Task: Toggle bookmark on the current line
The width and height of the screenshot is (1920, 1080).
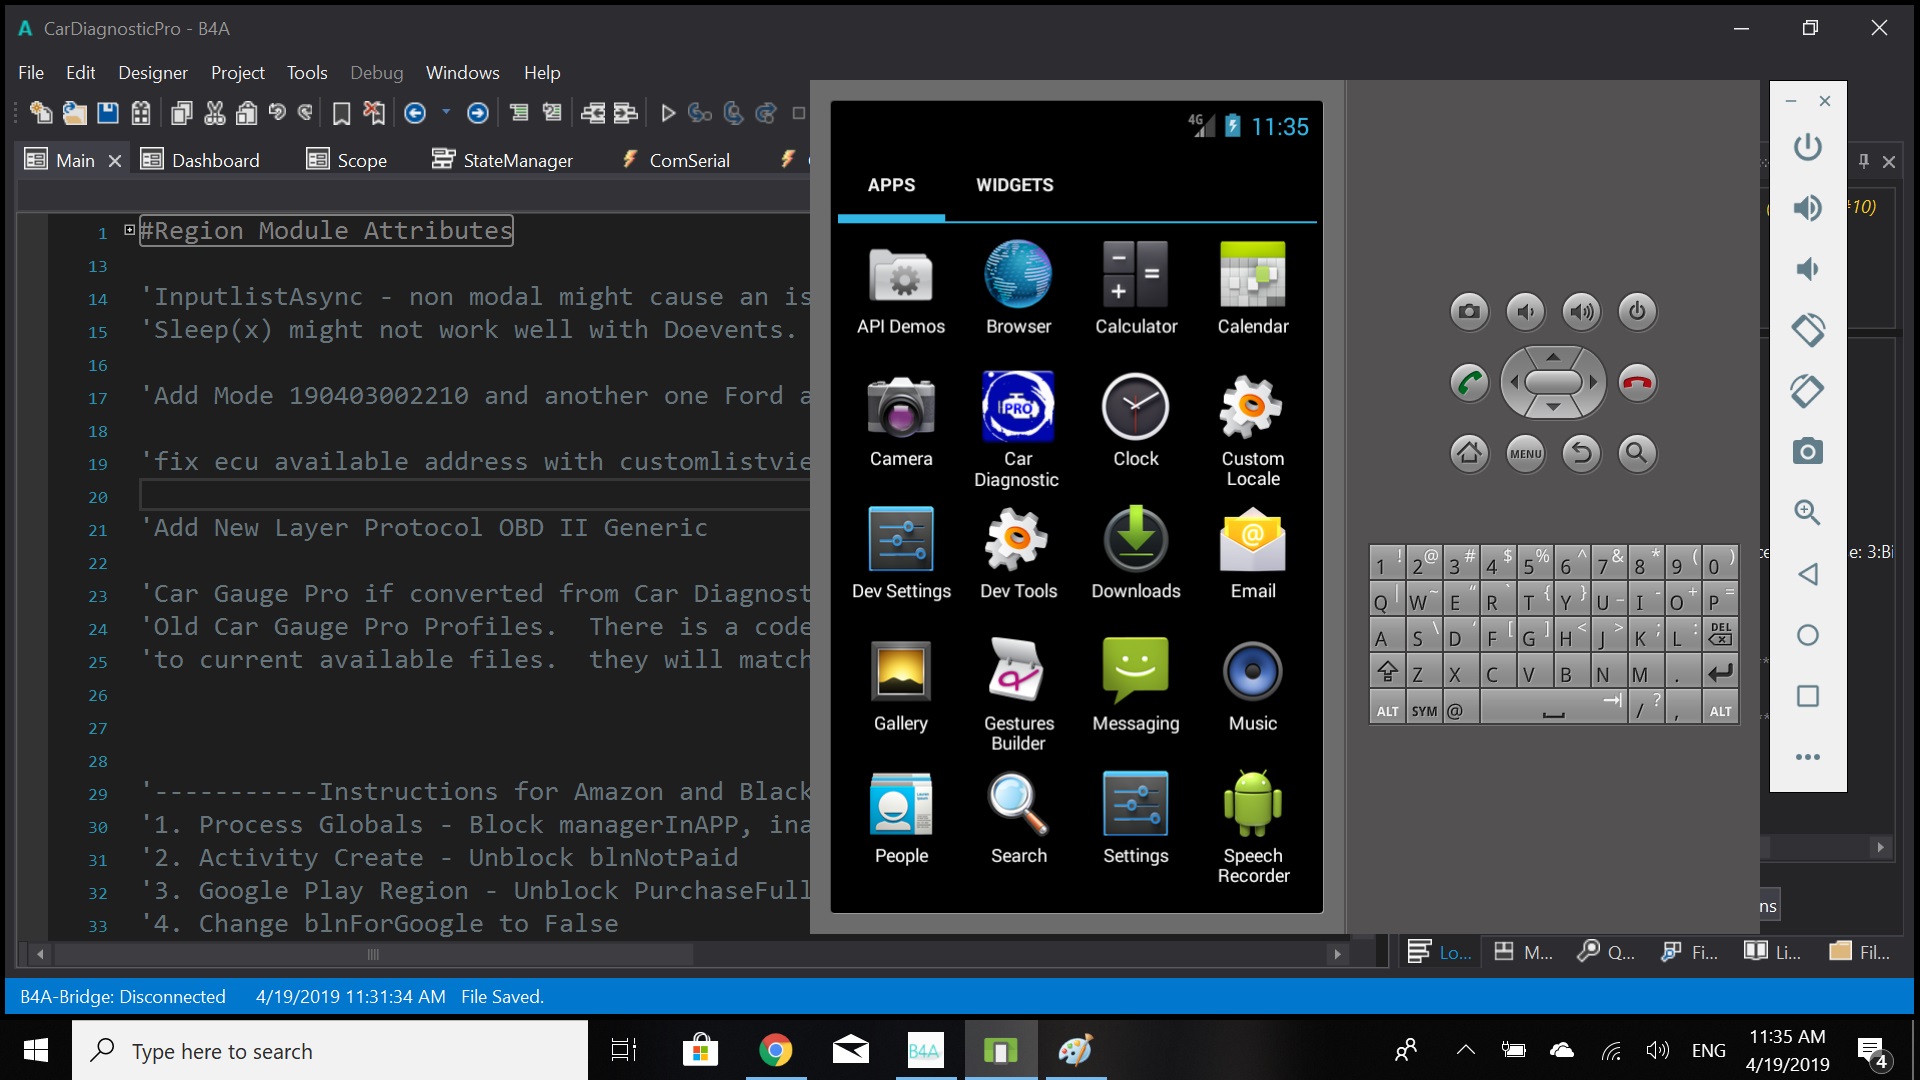Action: pyautogui.click(x=341, y=113)
